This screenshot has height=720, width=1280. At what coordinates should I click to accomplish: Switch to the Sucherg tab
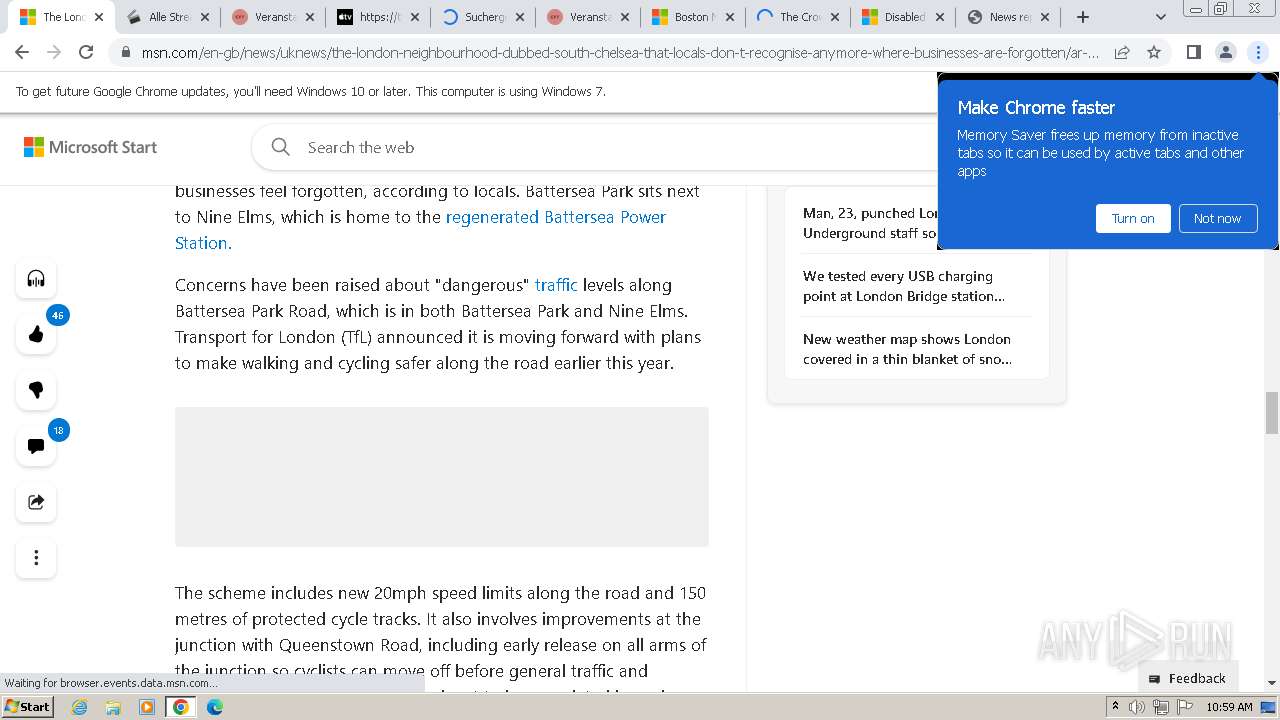[x=483, y=17]
